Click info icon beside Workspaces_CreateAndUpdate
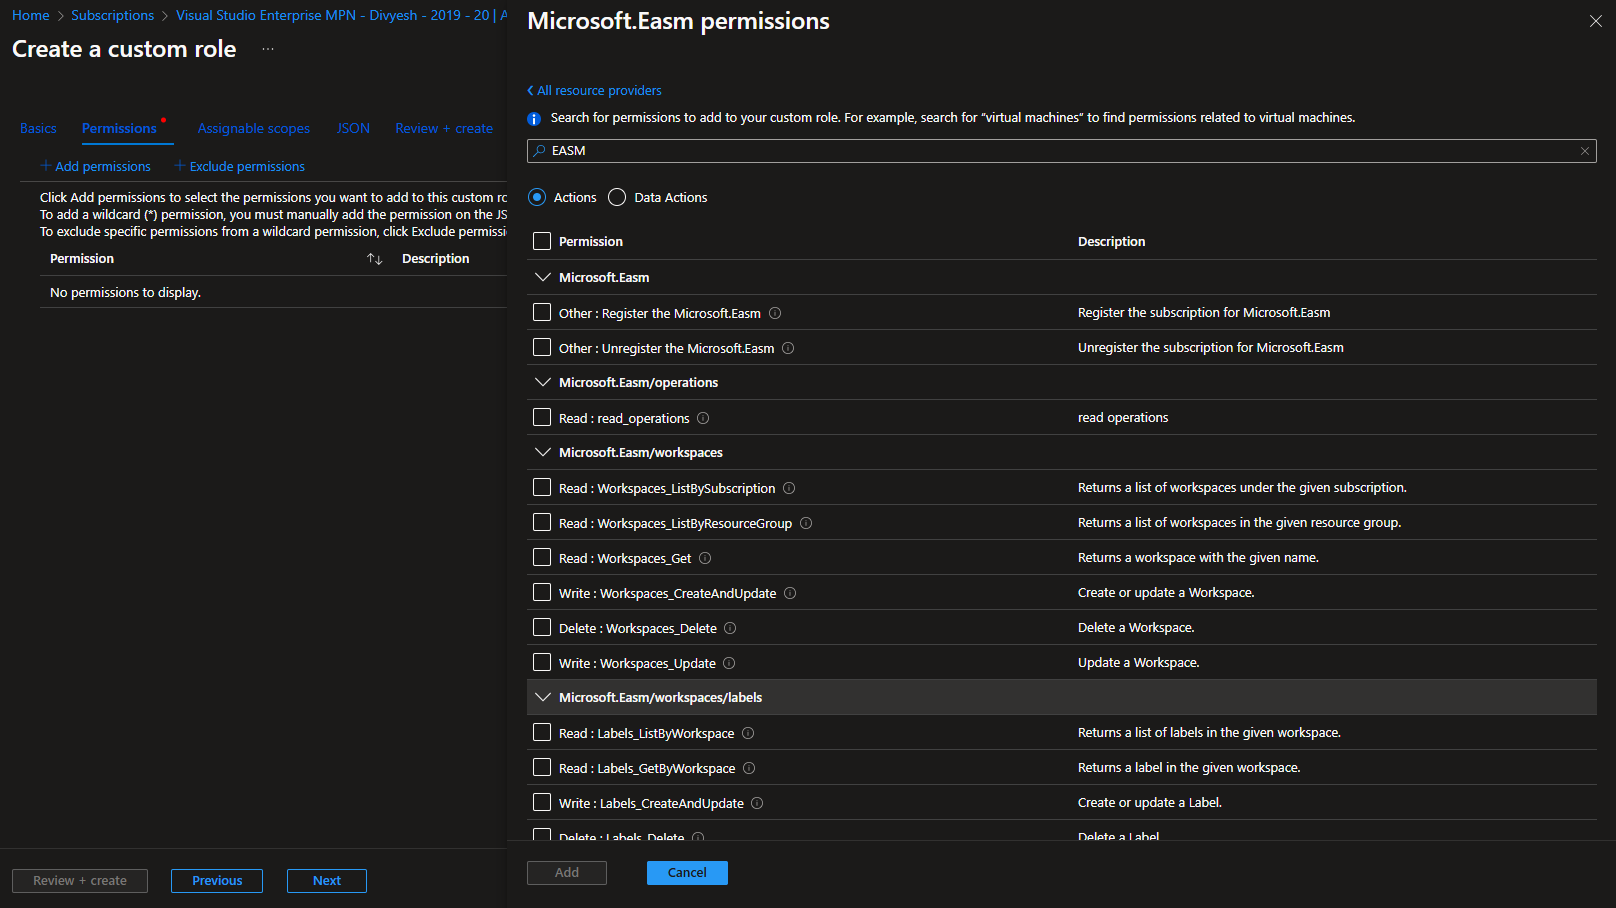This screenshot has width=1616, height=908. click(x=790, y=593)
